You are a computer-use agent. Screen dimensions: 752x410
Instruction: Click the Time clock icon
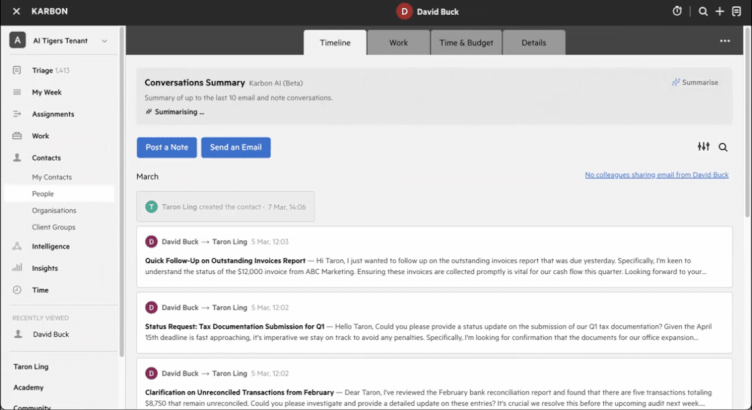[17, 290]
